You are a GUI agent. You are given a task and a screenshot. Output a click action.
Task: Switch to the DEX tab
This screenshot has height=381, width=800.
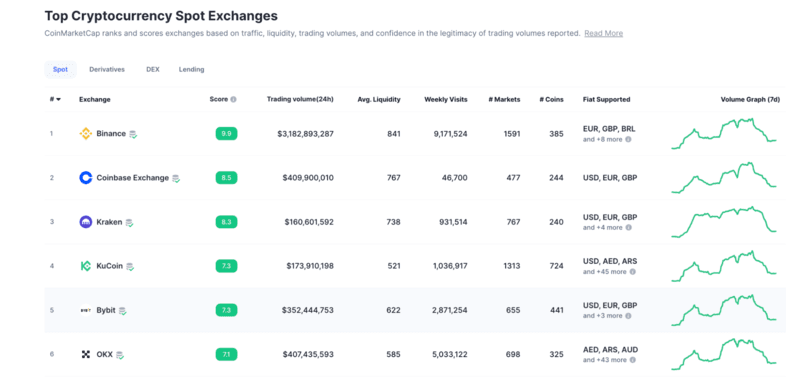[153, 69]
